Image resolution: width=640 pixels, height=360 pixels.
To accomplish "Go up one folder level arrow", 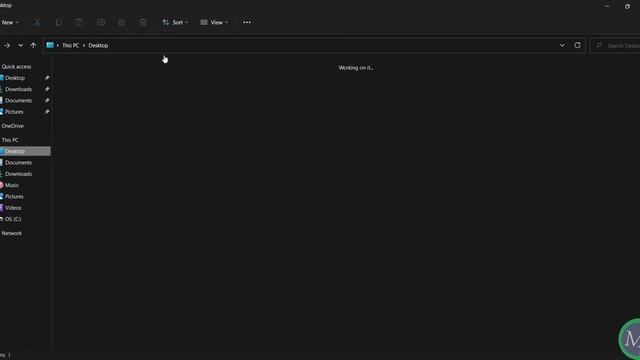I will click(33, 45).
